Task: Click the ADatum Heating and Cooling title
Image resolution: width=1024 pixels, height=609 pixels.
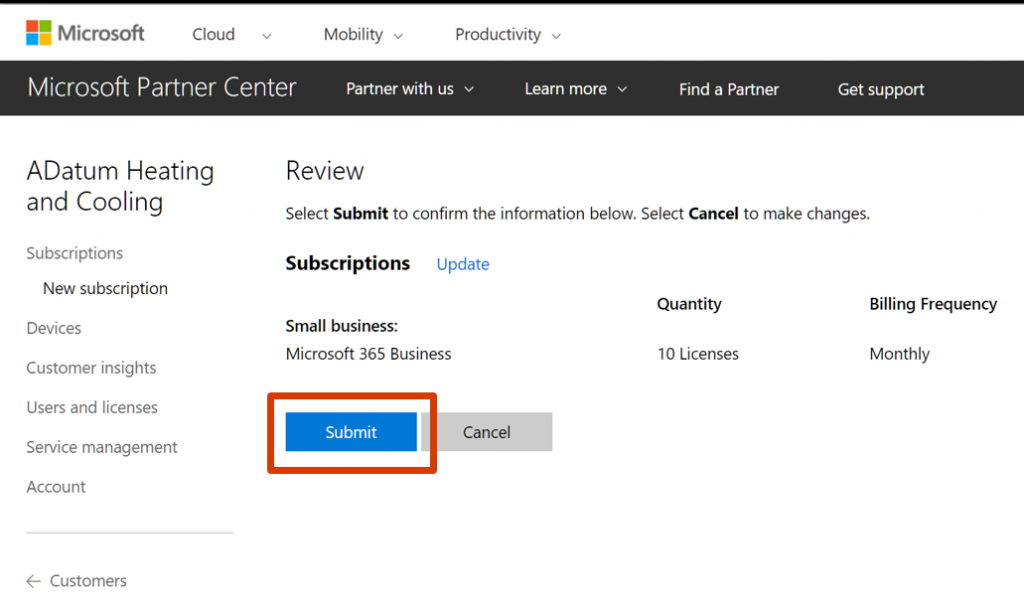Action: (120, 186)
